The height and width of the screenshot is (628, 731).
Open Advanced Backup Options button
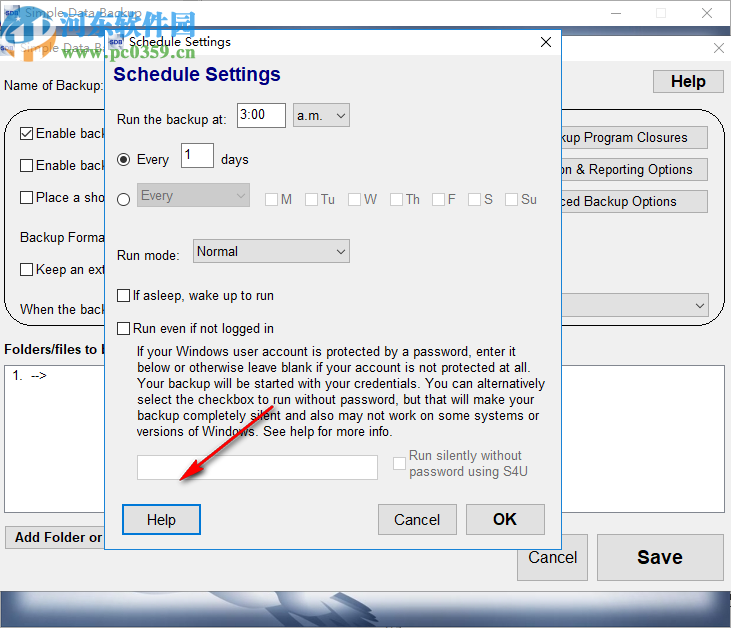tap(634, 201)
